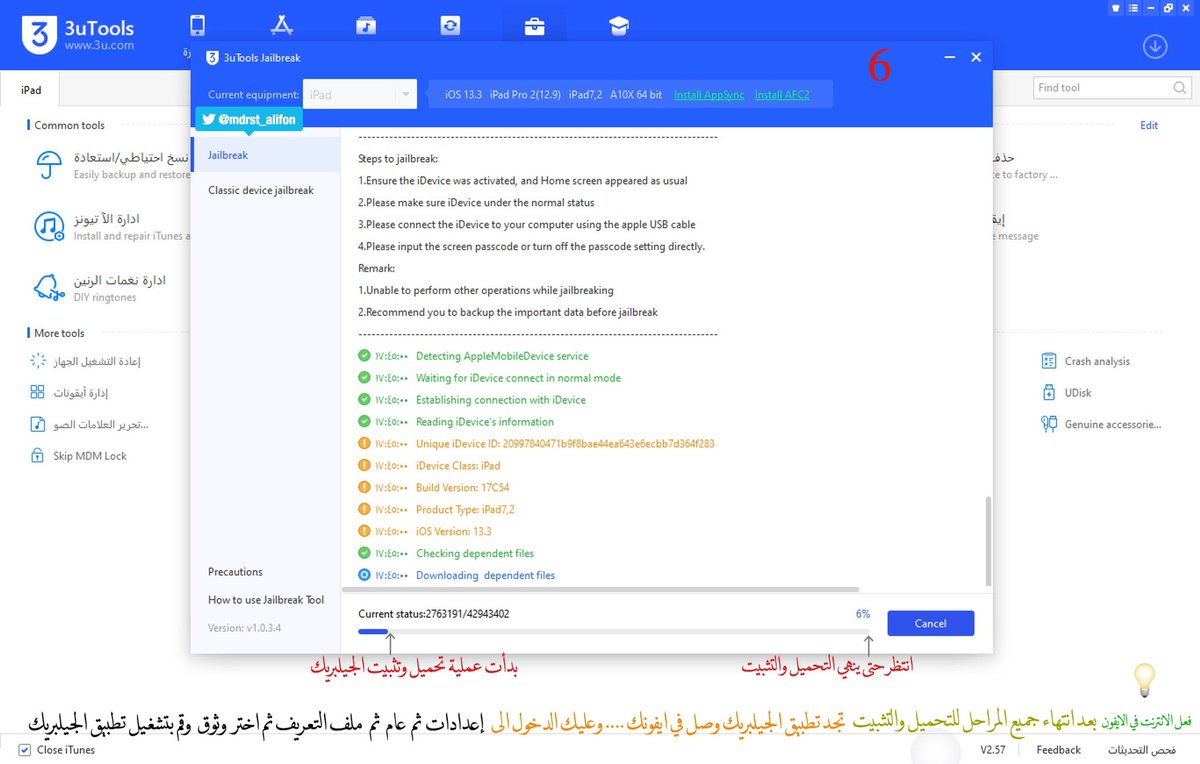
Task: Open the iDevice phone icon tab
Action: pyautogui.click(x=198, y=26)
